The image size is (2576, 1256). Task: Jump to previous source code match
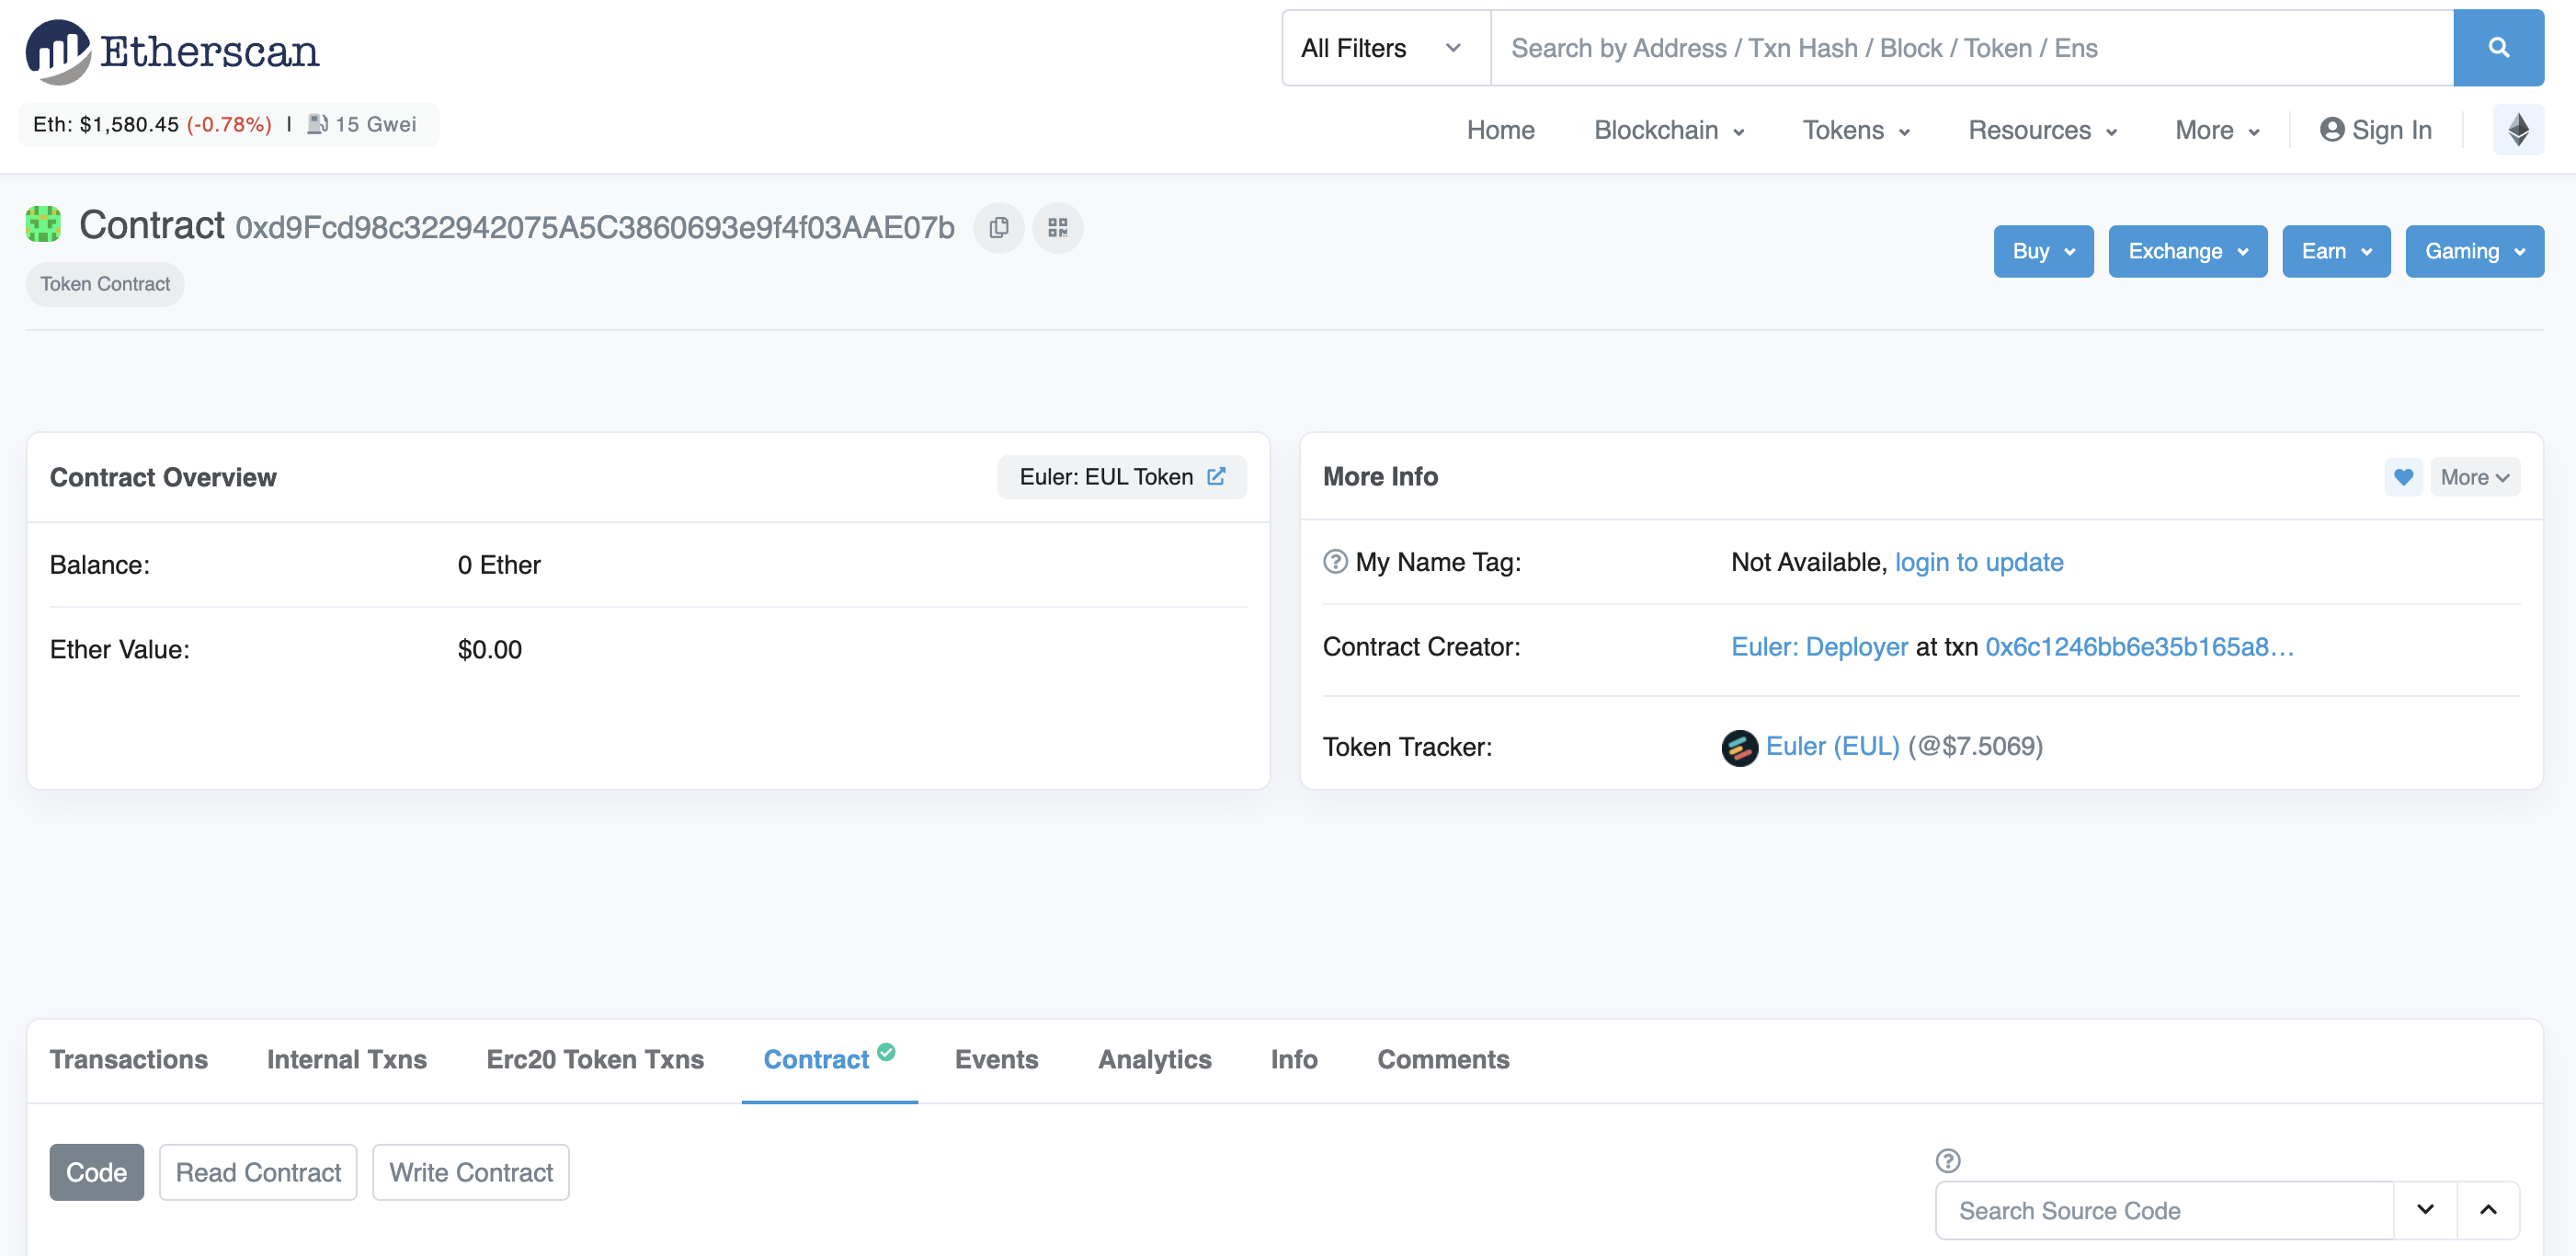click(x=2488, y=1210)
